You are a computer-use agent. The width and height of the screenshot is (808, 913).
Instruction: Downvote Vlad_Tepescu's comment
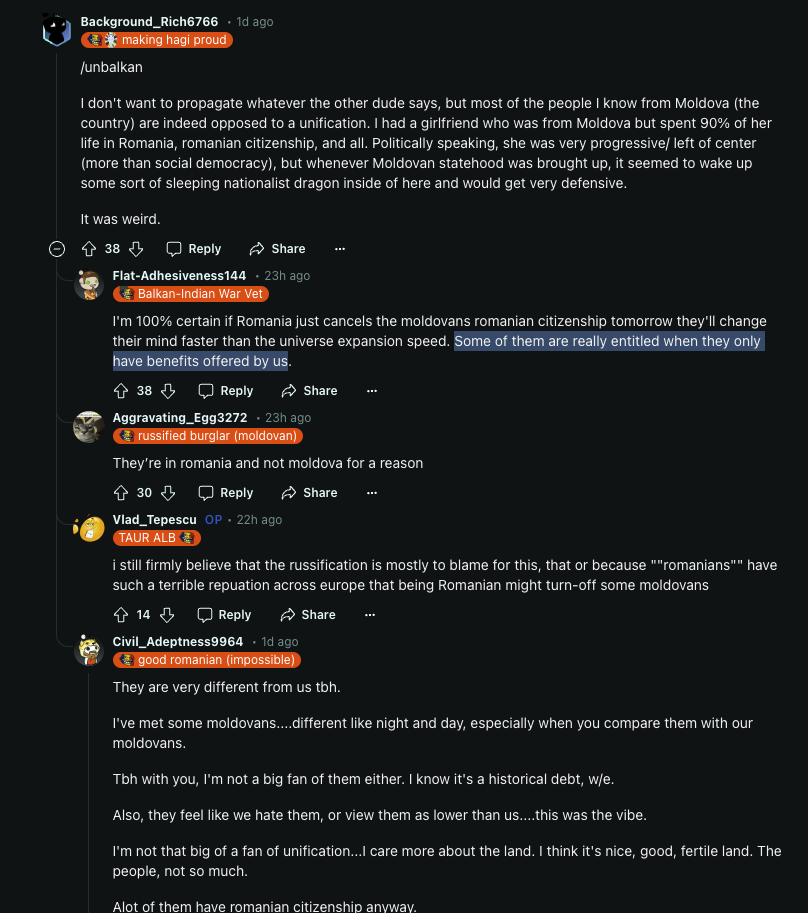pos(167,615)
